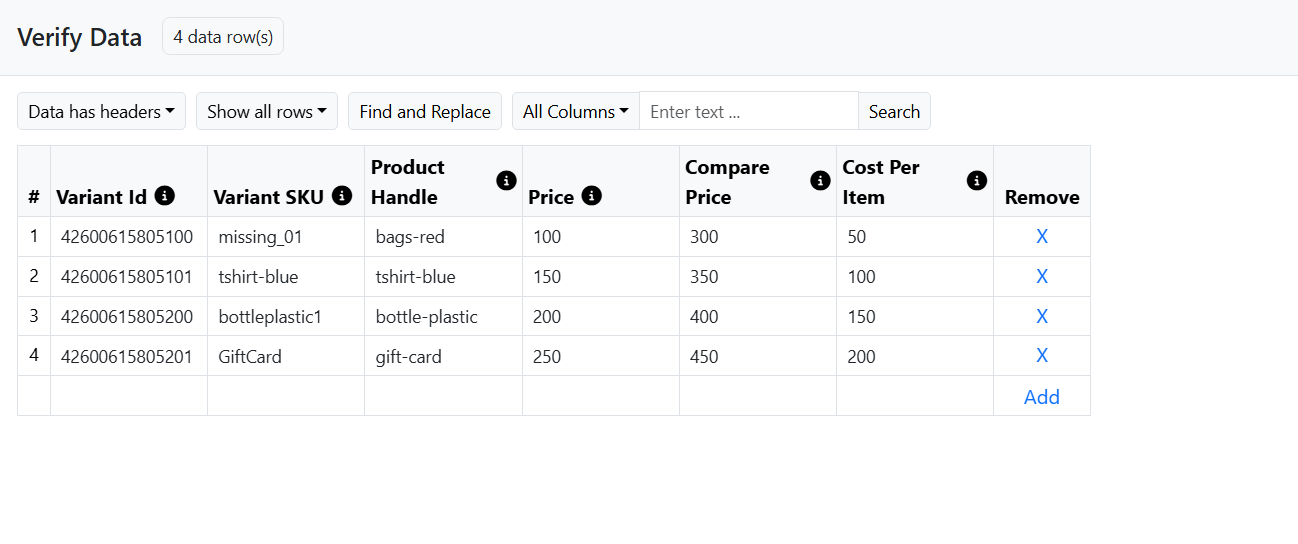Image resolution: width=1298 pixels, height=544 pixels.
Task: Remove row 1 with its X
Action: (1041, 237)
